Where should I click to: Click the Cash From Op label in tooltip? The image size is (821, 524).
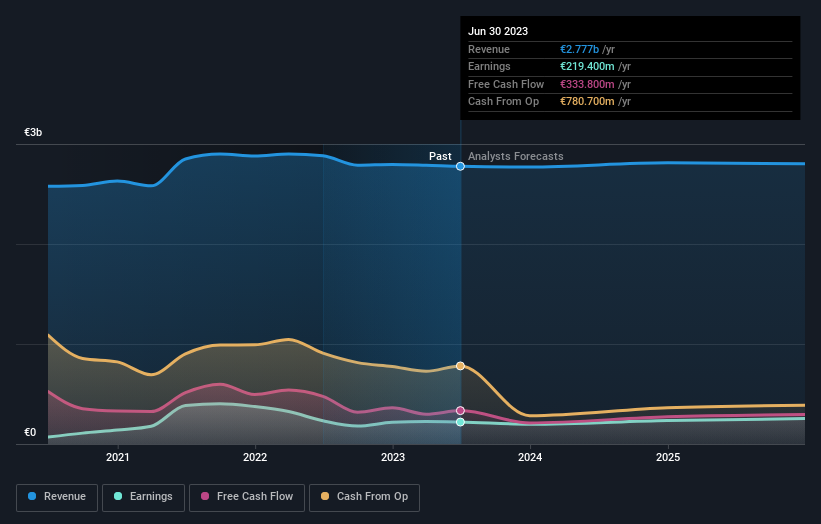(x=503, y=102)
